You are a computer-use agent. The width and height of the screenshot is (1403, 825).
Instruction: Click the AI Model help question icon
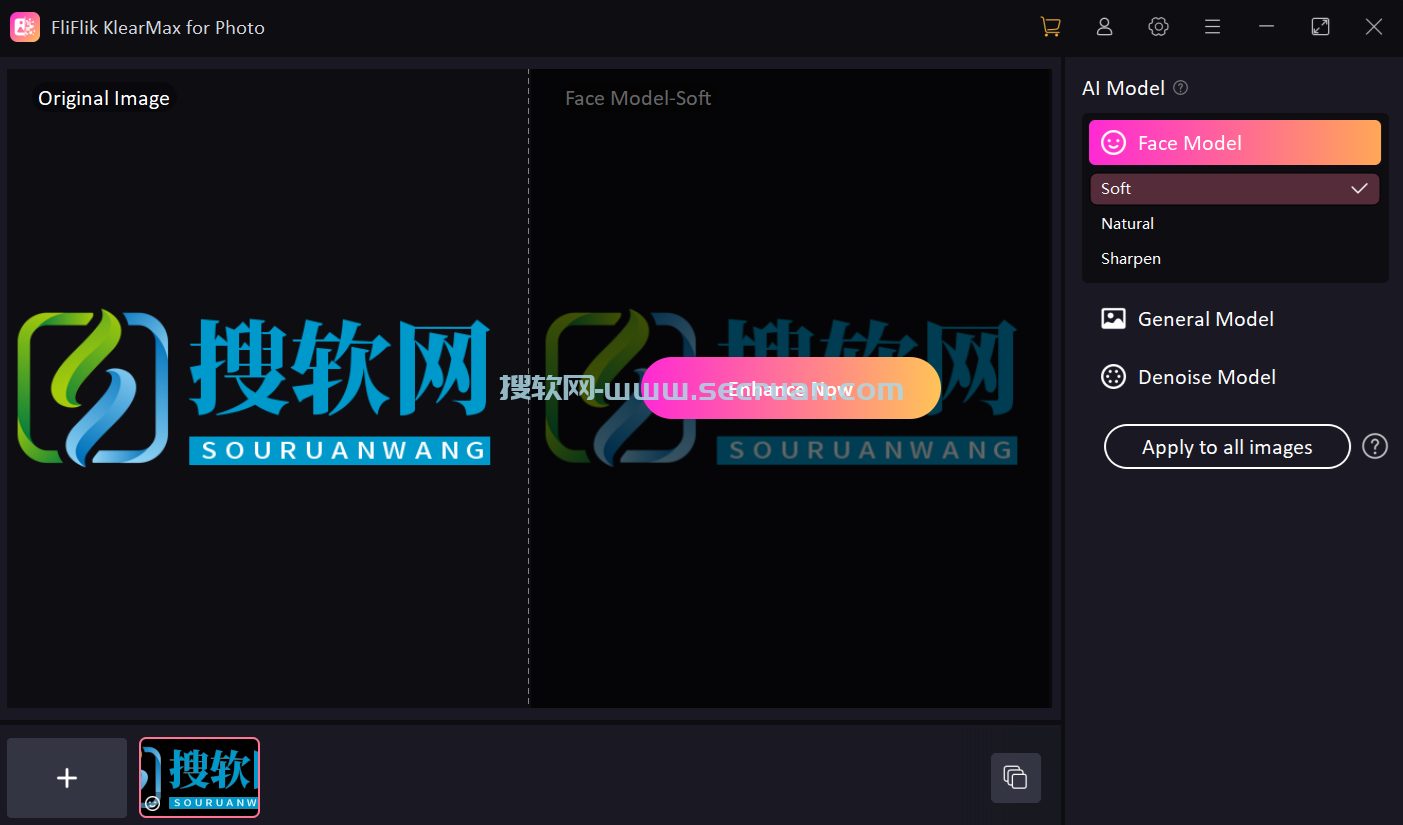point(1180,88)
